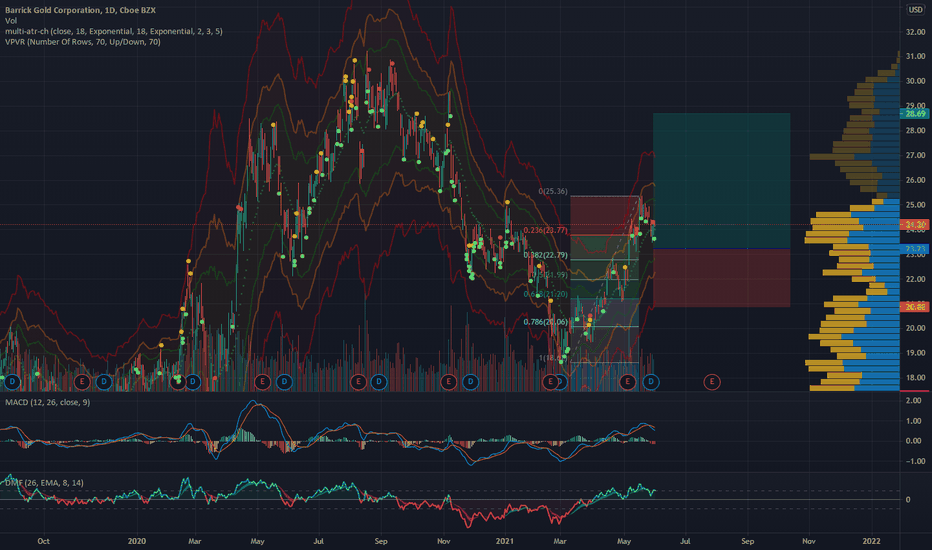Select the green profit zone of long position
Viewport: 932px width, 550px height.
[722, 181]
